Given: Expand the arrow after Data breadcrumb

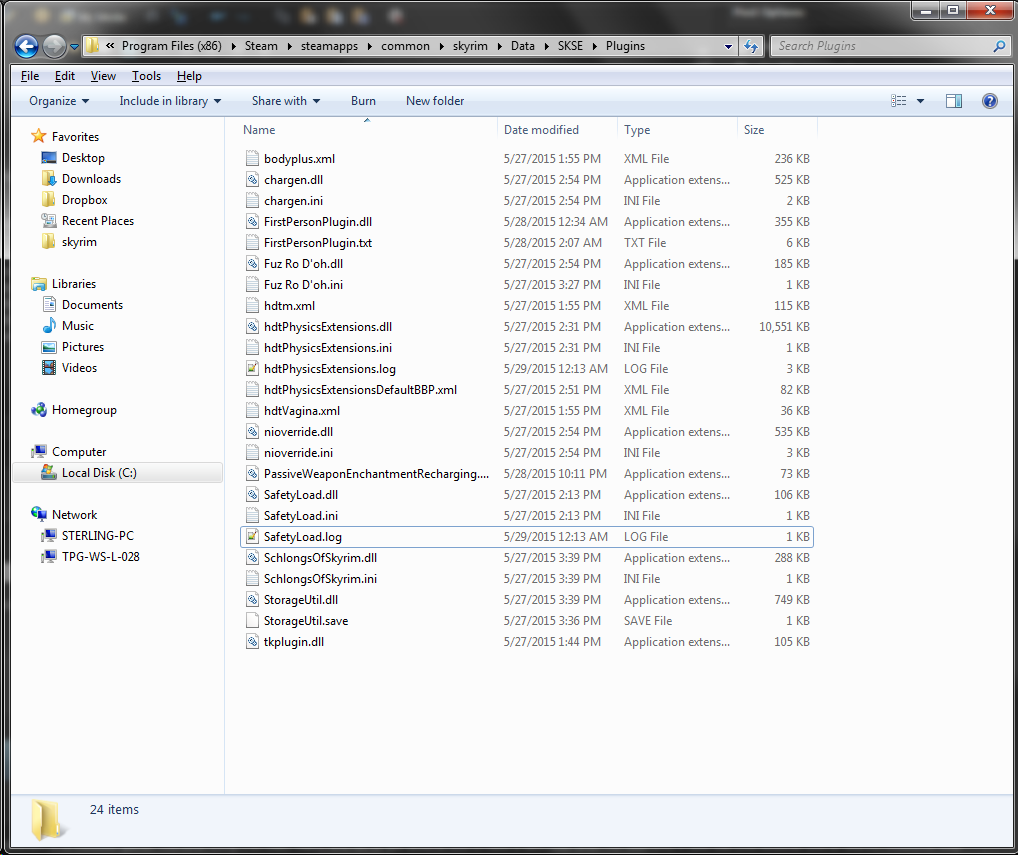Looking at the screenshot, I should [546, 46].
